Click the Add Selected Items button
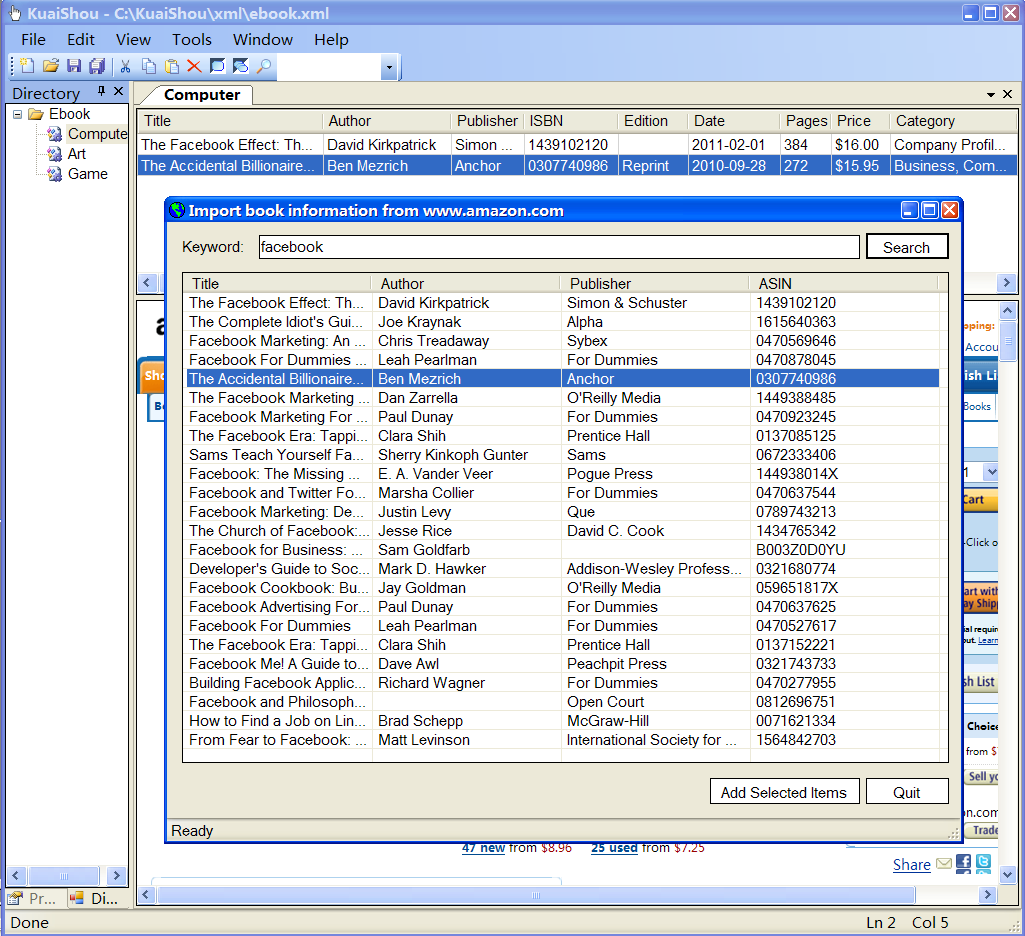Viewport: 1025px width, 936px height. [783, 792]
